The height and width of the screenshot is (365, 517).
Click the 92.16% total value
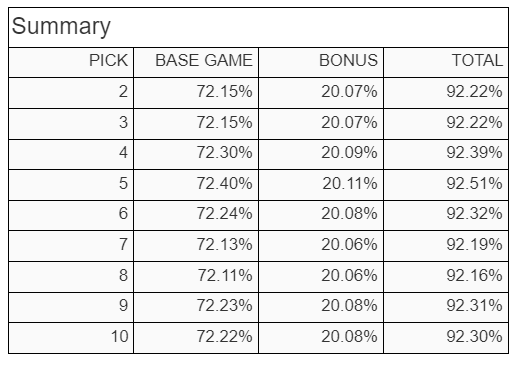click(474, 275)
